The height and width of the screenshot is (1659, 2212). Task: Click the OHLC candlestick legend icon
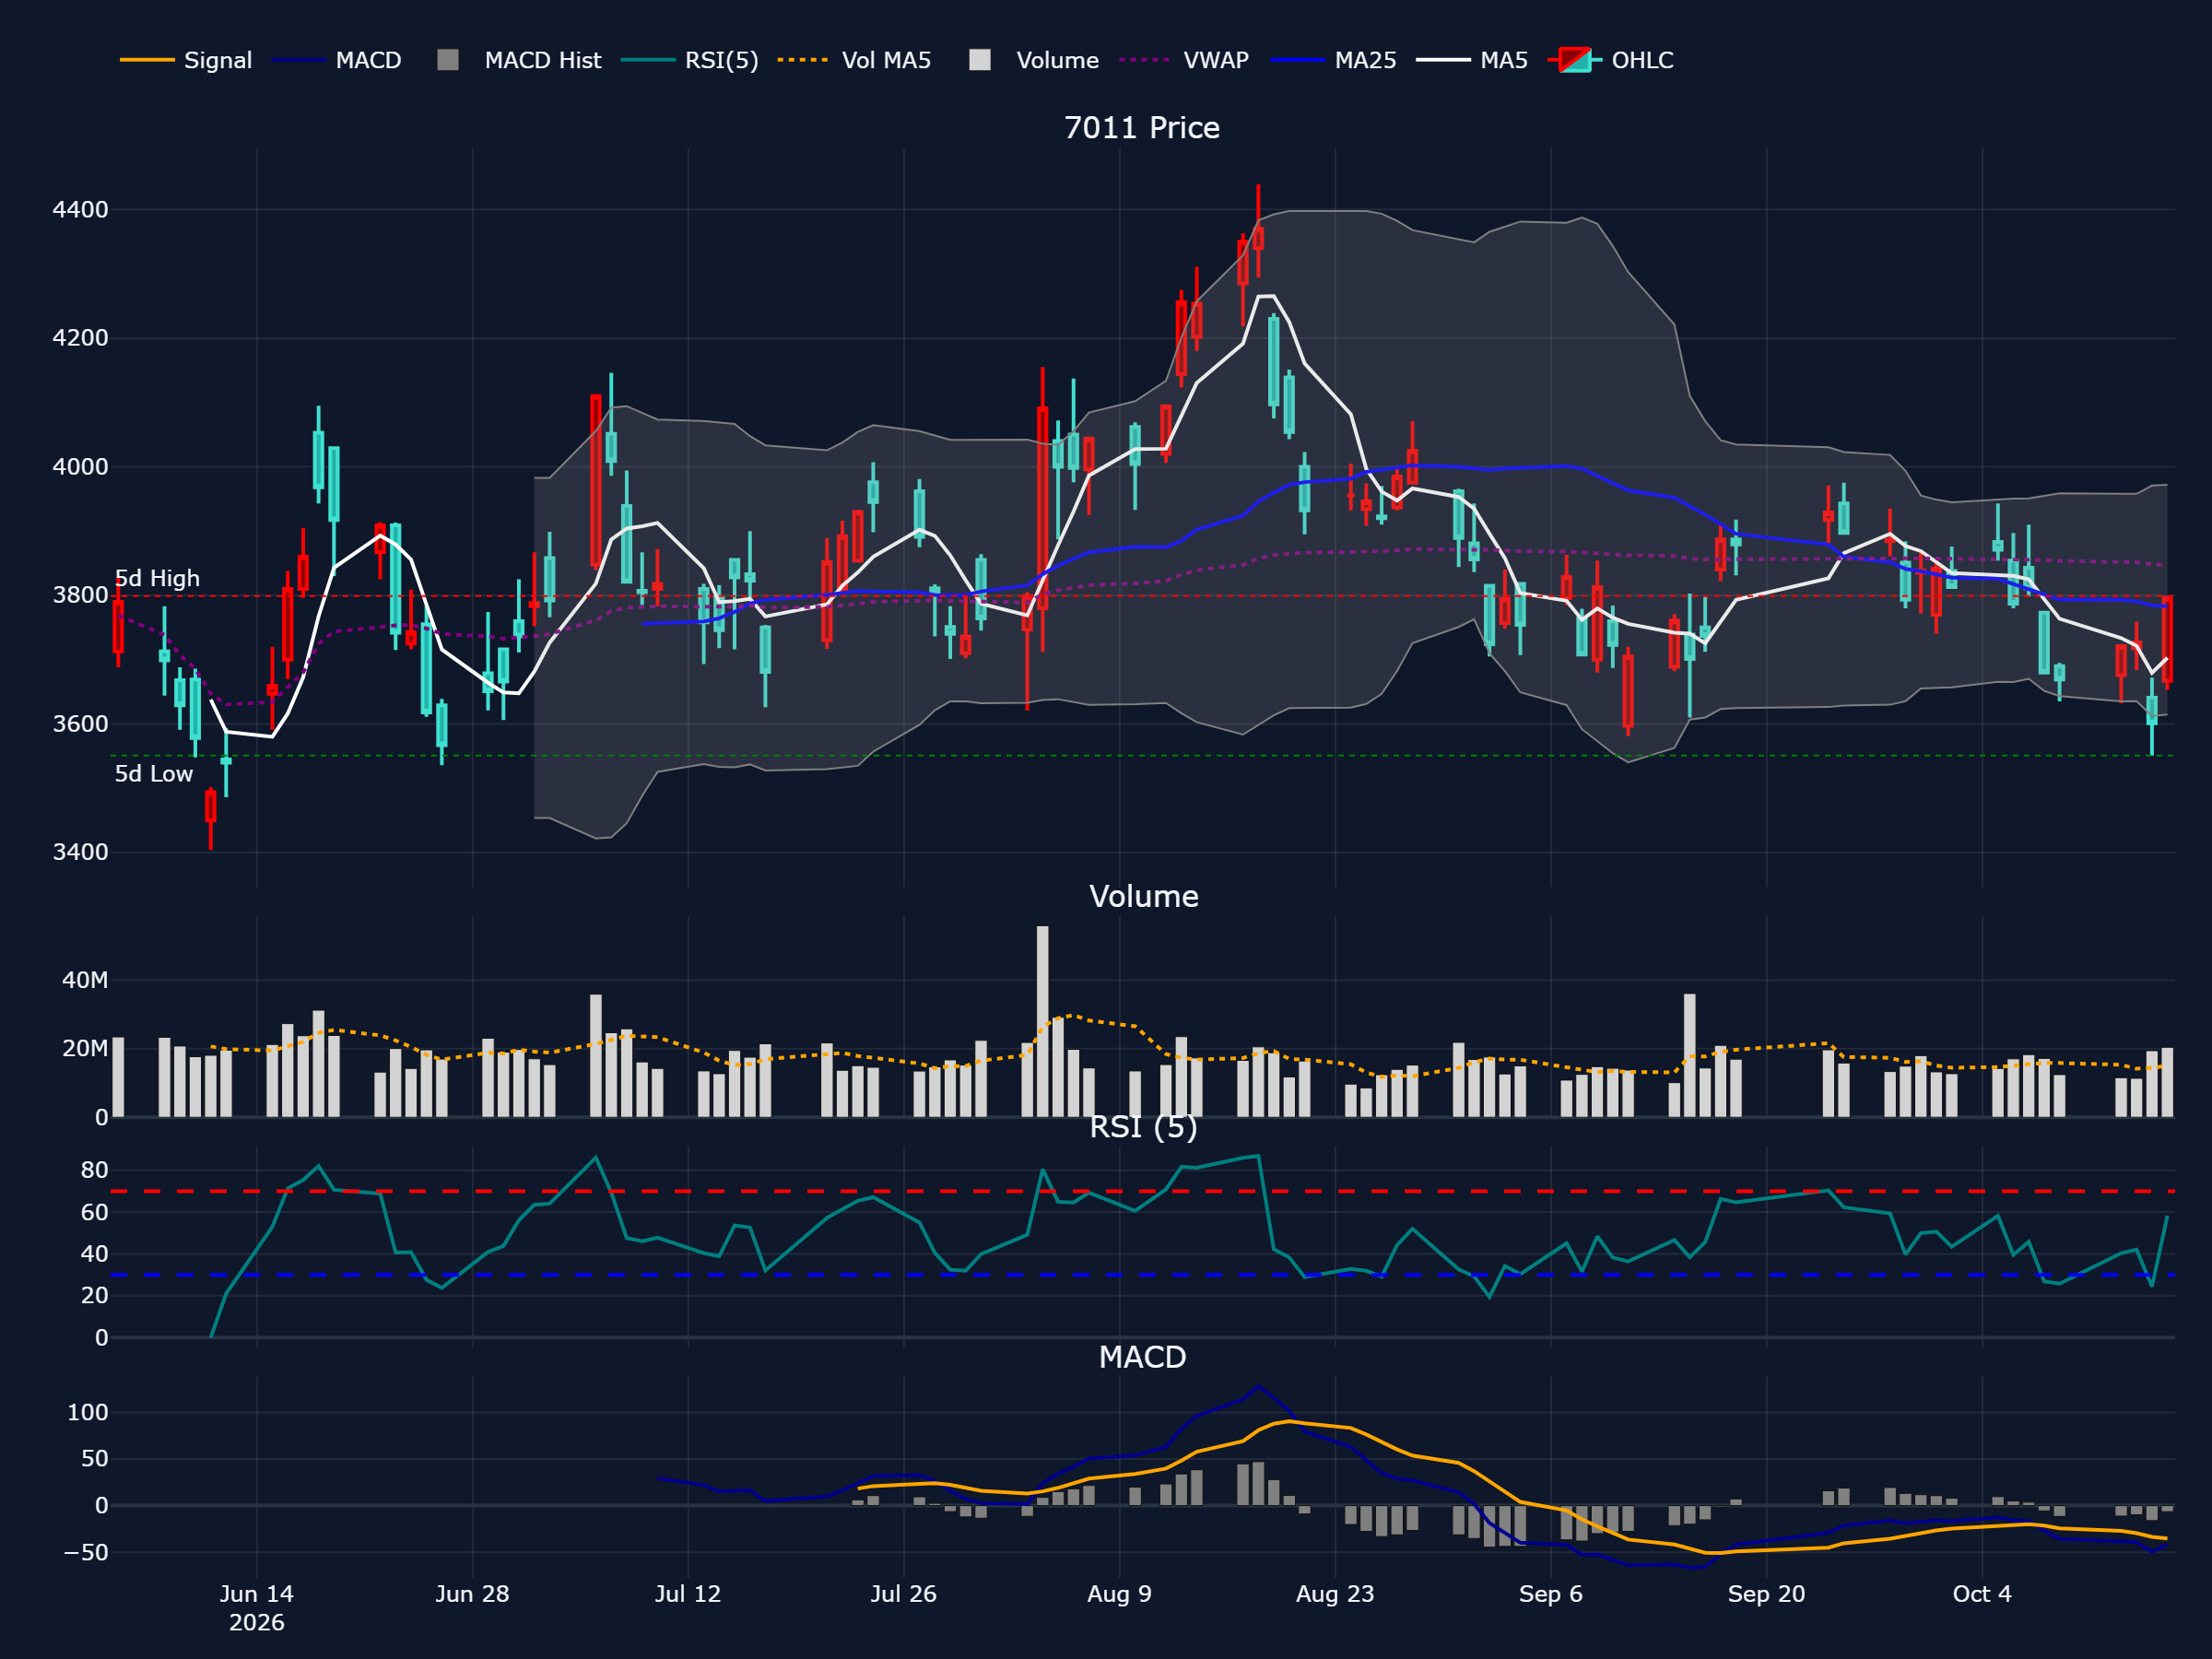[1575, 60]
